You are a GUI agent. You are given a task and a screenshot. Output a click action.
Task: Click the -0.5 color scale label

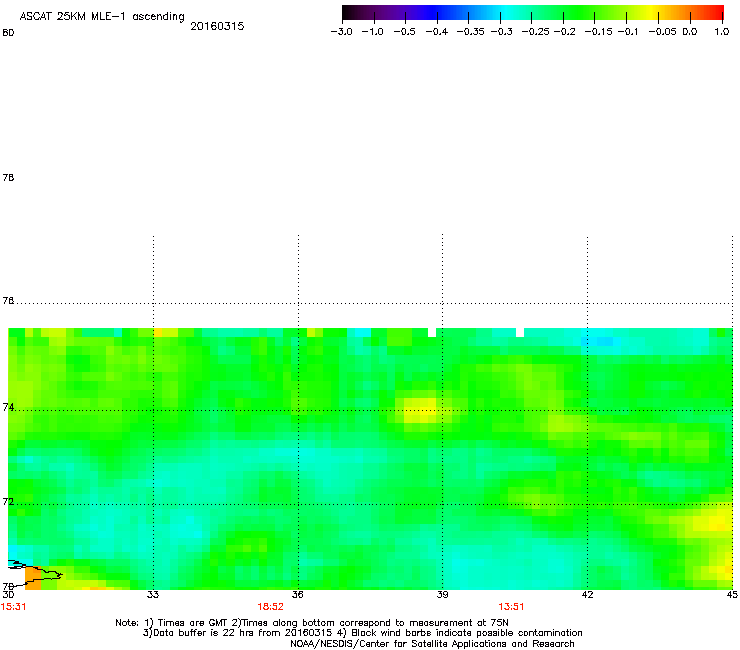point(404,32)
